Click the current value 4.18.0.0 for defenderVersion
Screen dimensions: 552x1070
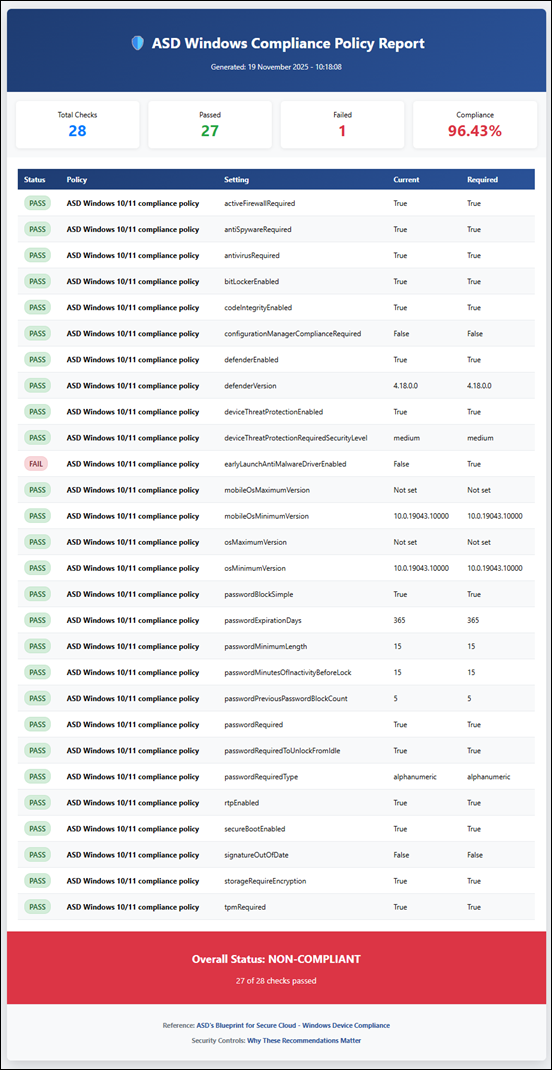click(406, 386)
